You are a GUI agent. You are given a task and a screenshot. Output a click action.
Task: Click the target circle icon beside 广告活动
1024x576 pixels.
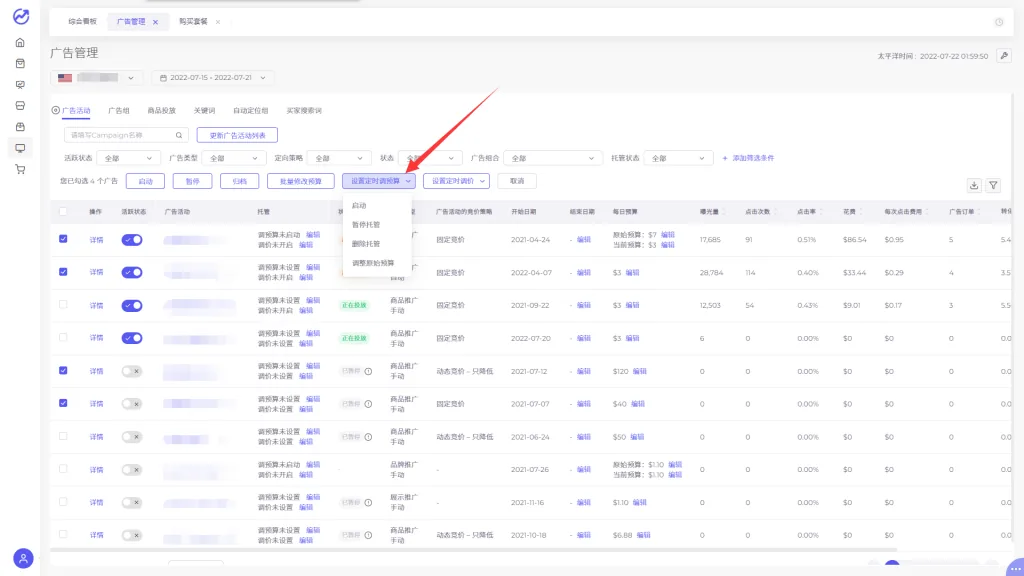click(x=56, y=110)
